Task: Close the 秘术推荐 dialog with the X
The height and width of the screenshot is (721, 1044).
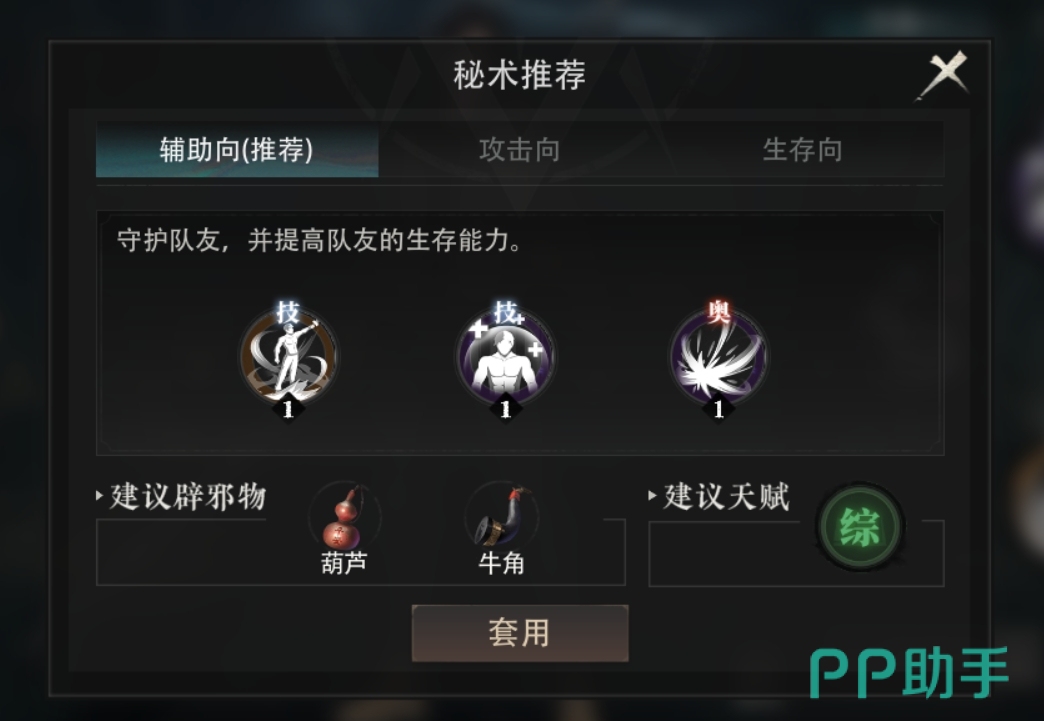Action: pos(944,75)
